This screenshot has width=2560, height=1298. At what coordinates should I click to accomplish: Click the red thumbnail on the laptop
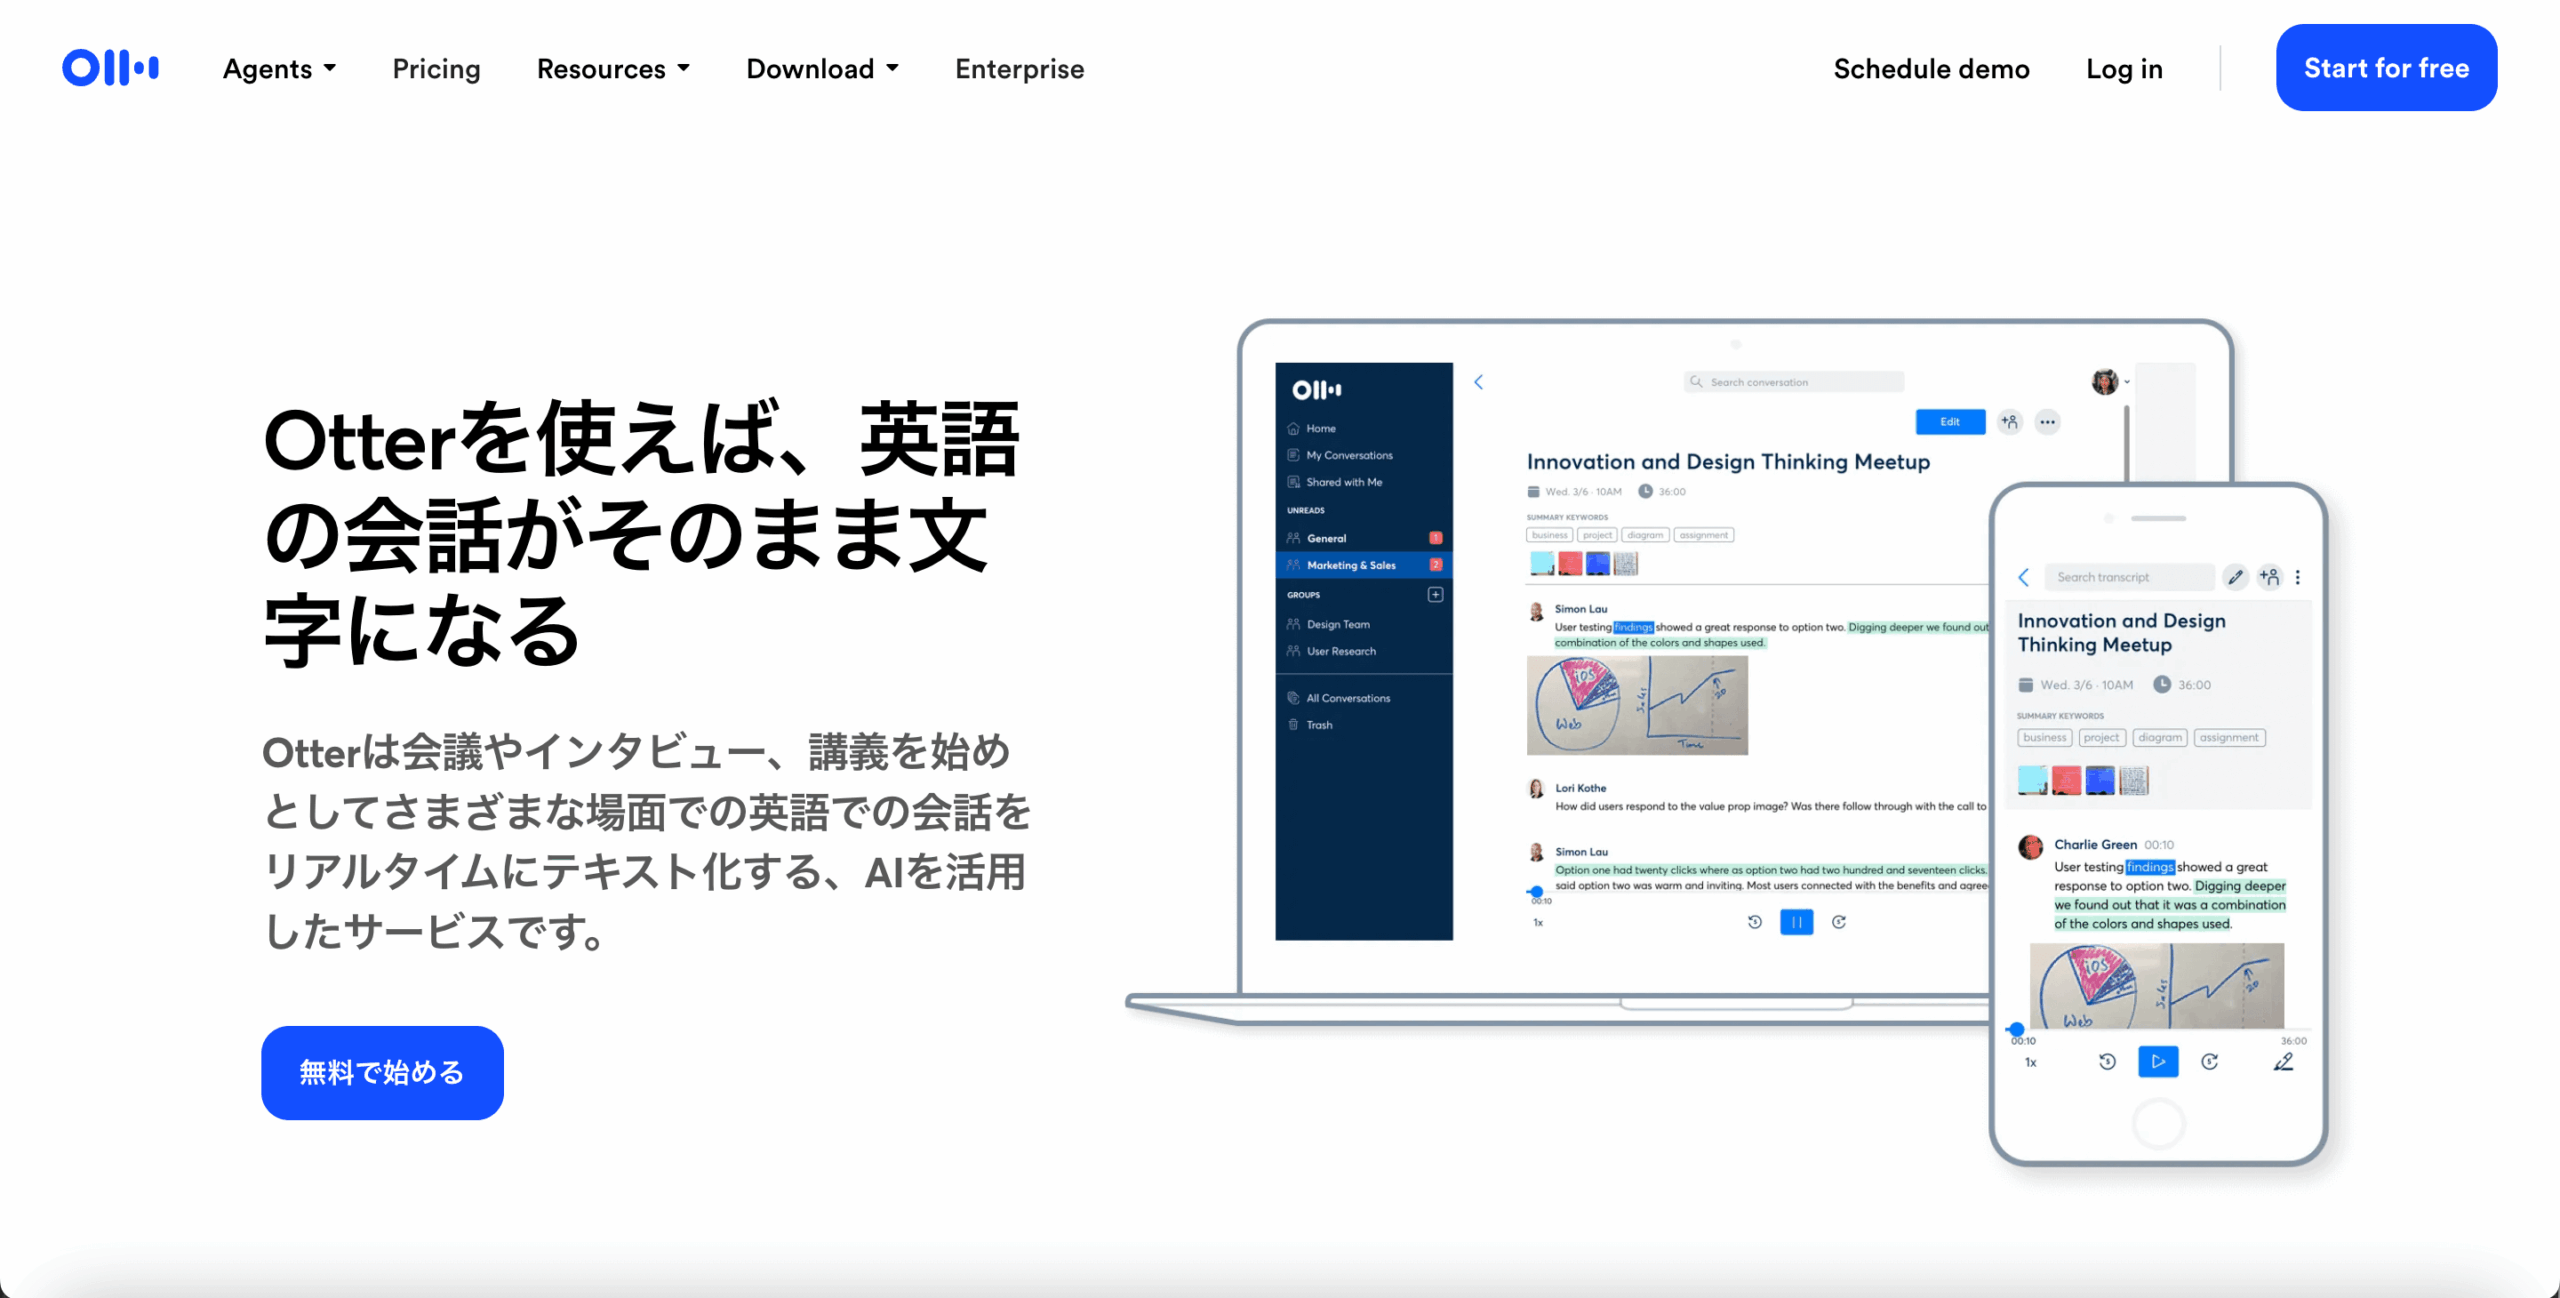1570,563
